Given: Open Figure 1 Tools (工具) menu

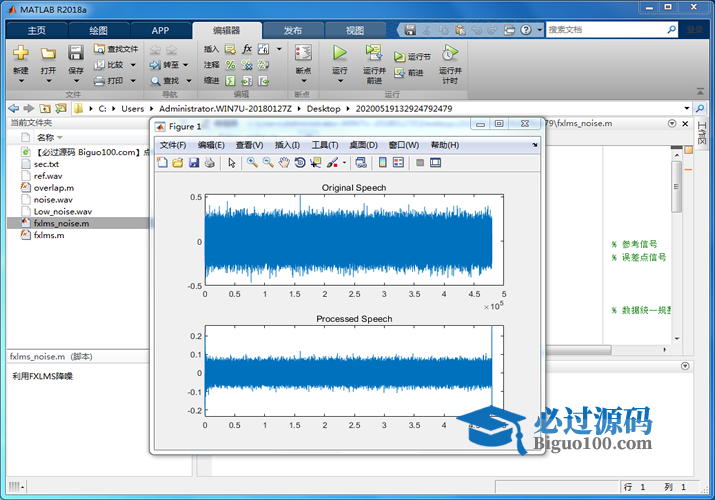Looking at the screenshot, I should point(325,145).
